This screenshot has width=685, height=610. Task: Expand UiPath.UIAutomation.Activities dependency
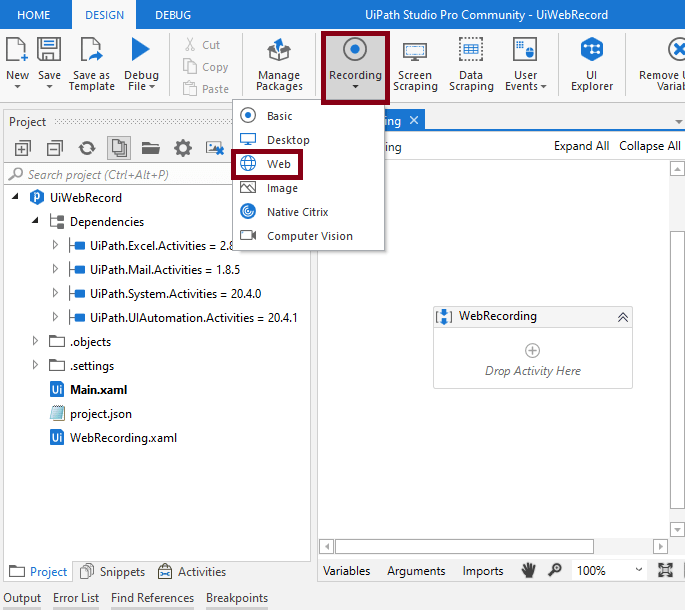pos(55,316)
